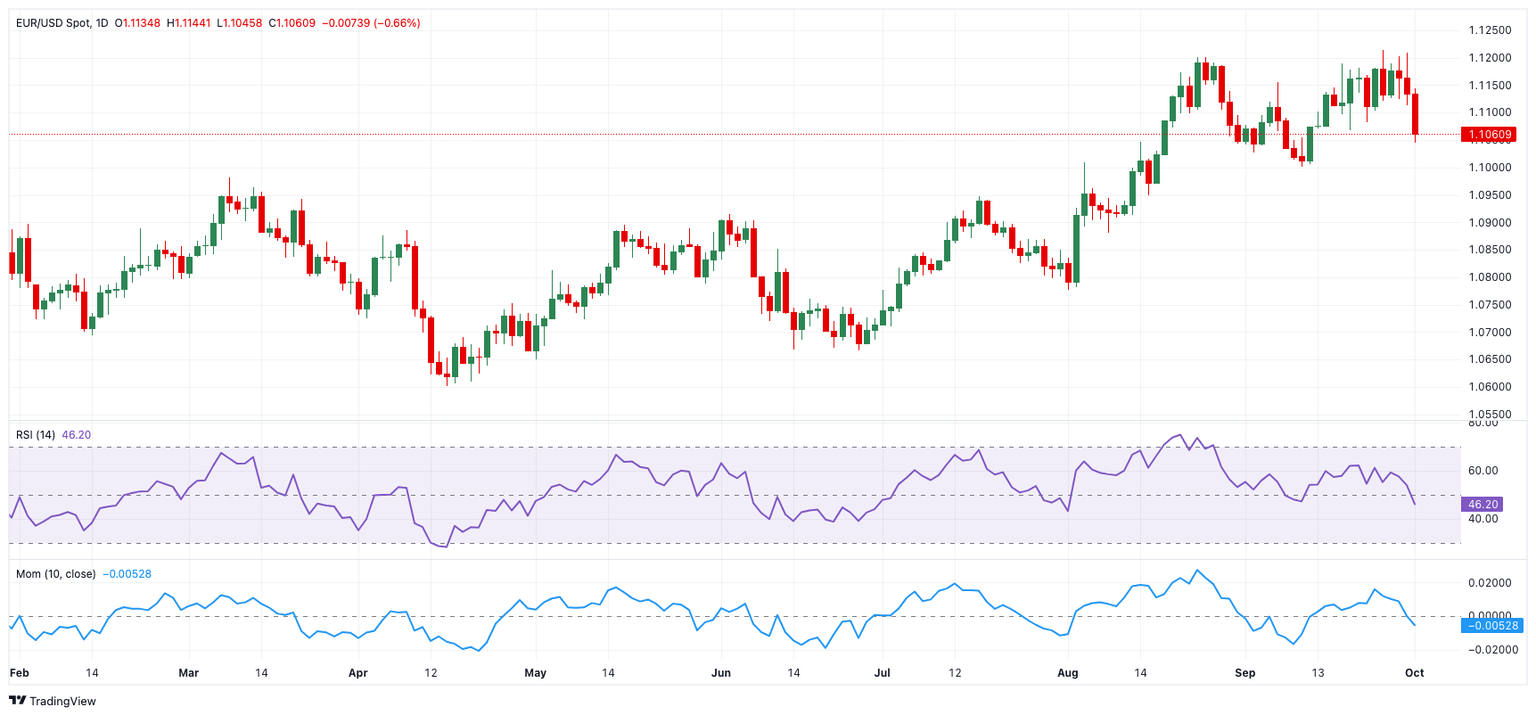Click the 1.09000 price axis label

[x=1488, y=222]
